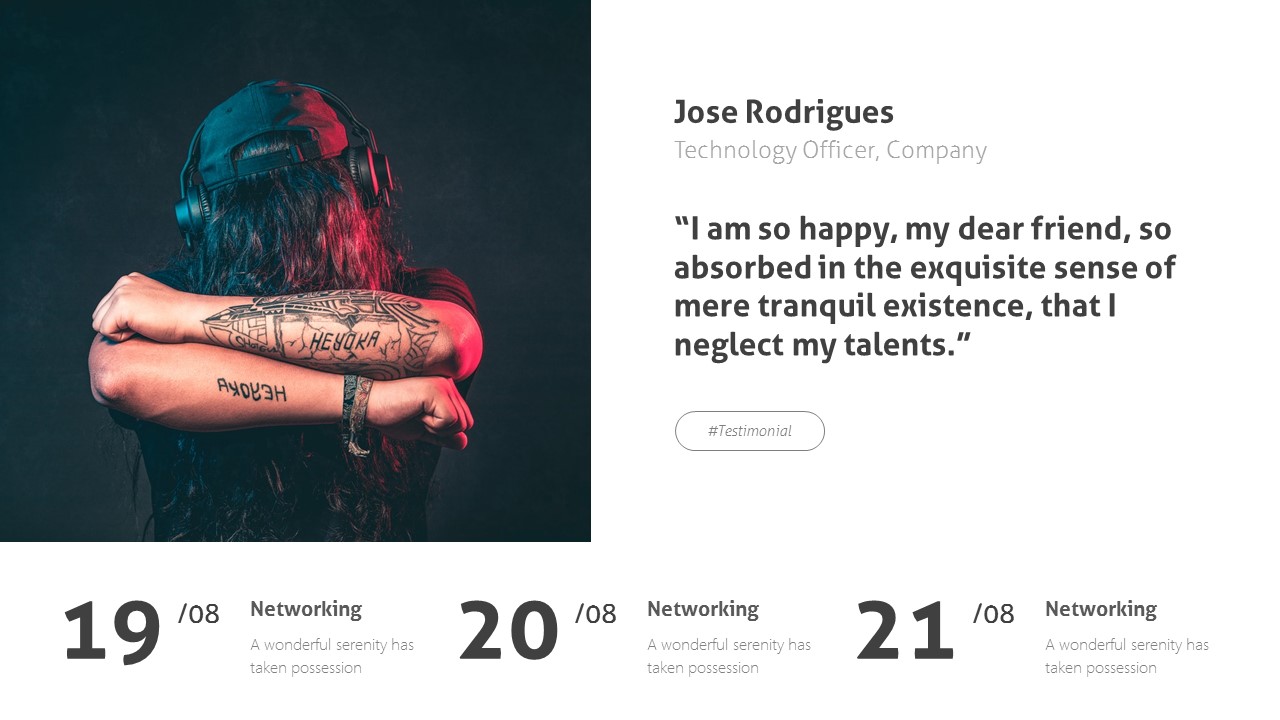Click the /08 label beside number 19

tap(199, 613)
